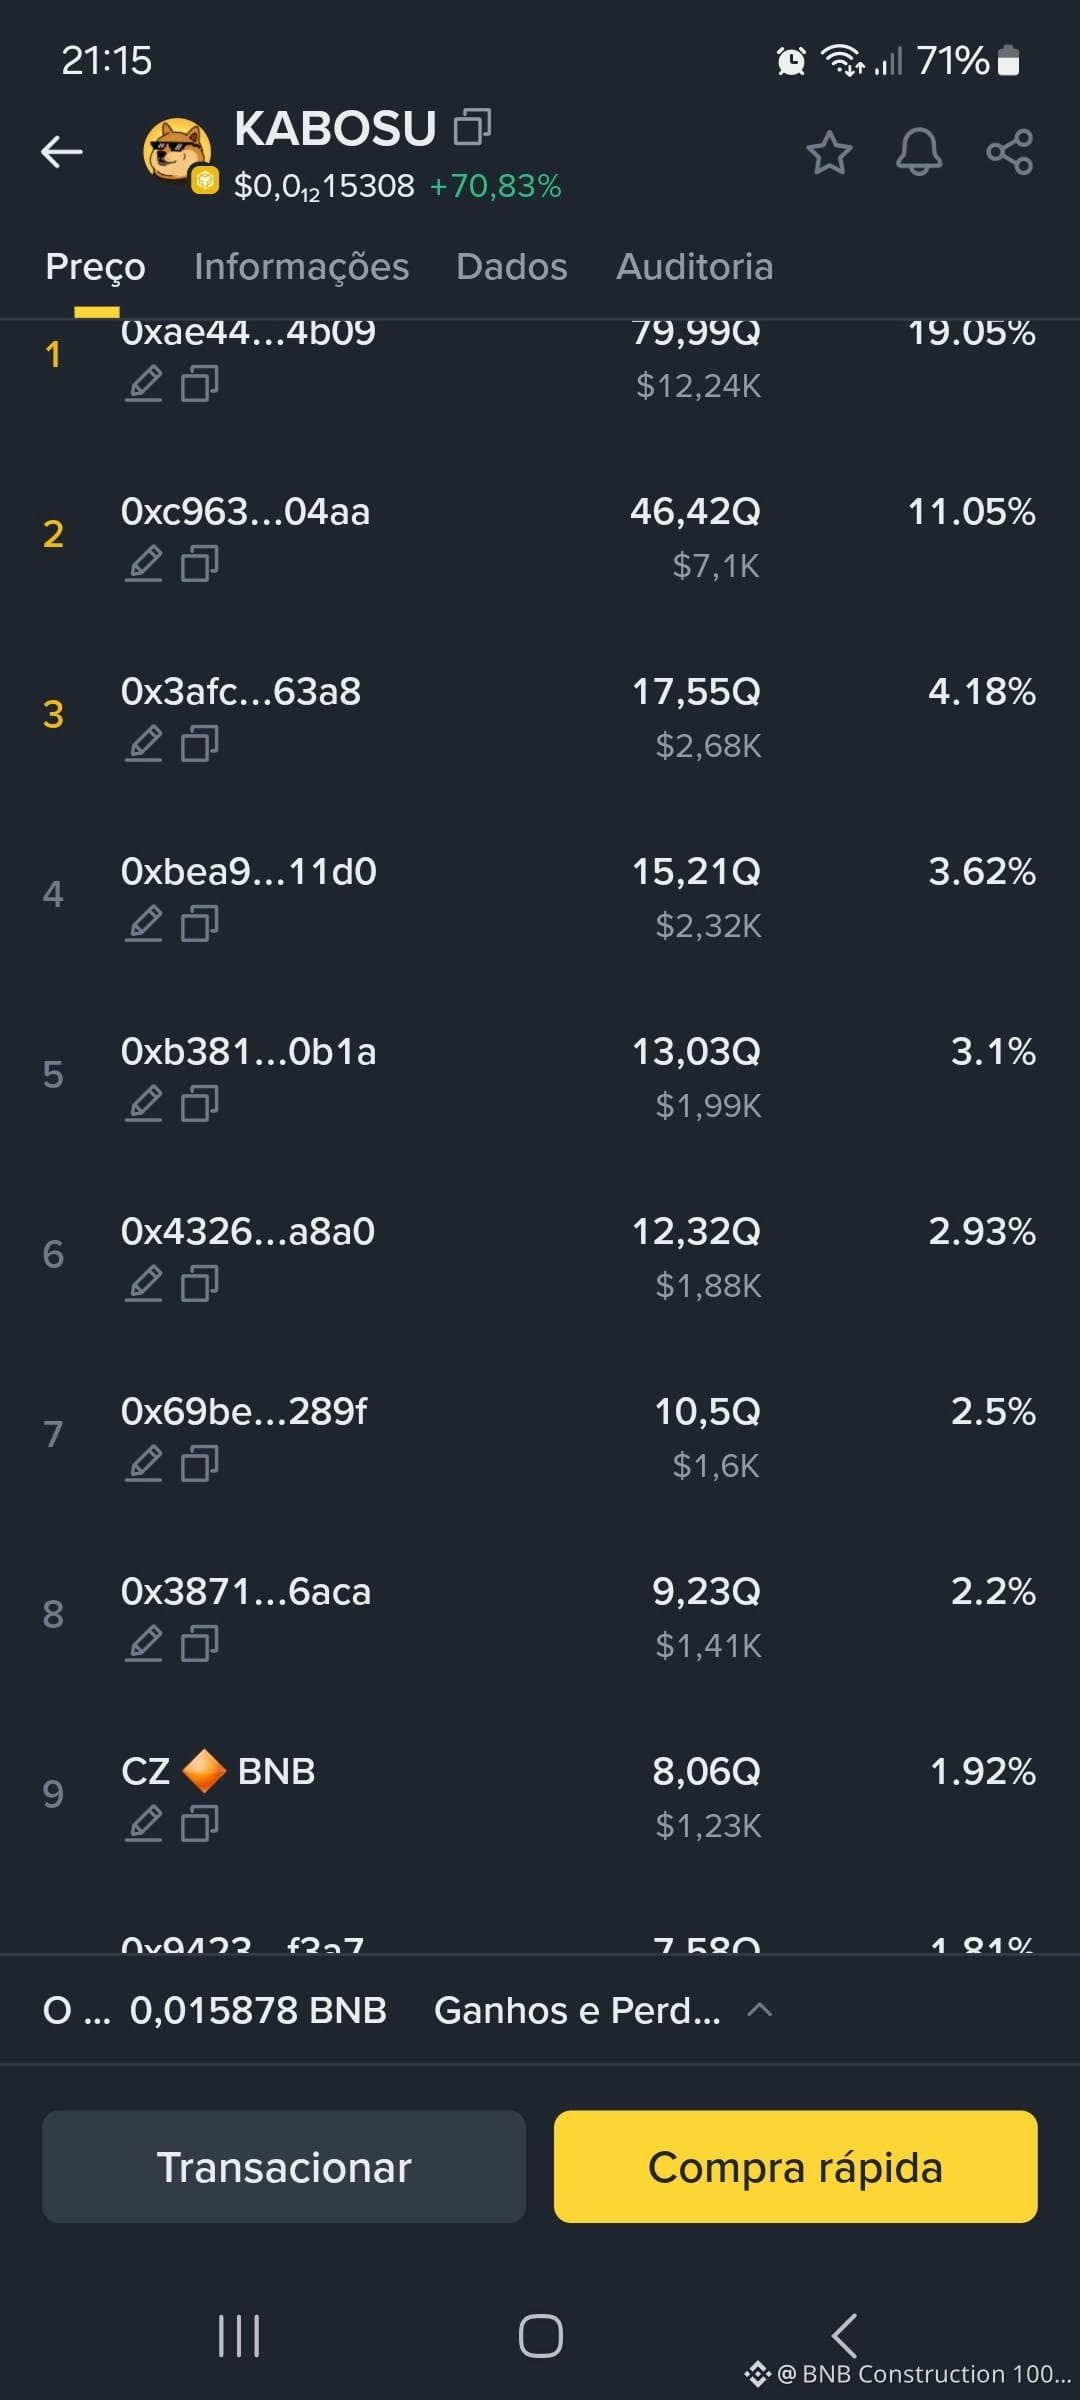Tap the Compra rápida button
Viewport: 1080px width, 2400px height.
point(796,2167)
